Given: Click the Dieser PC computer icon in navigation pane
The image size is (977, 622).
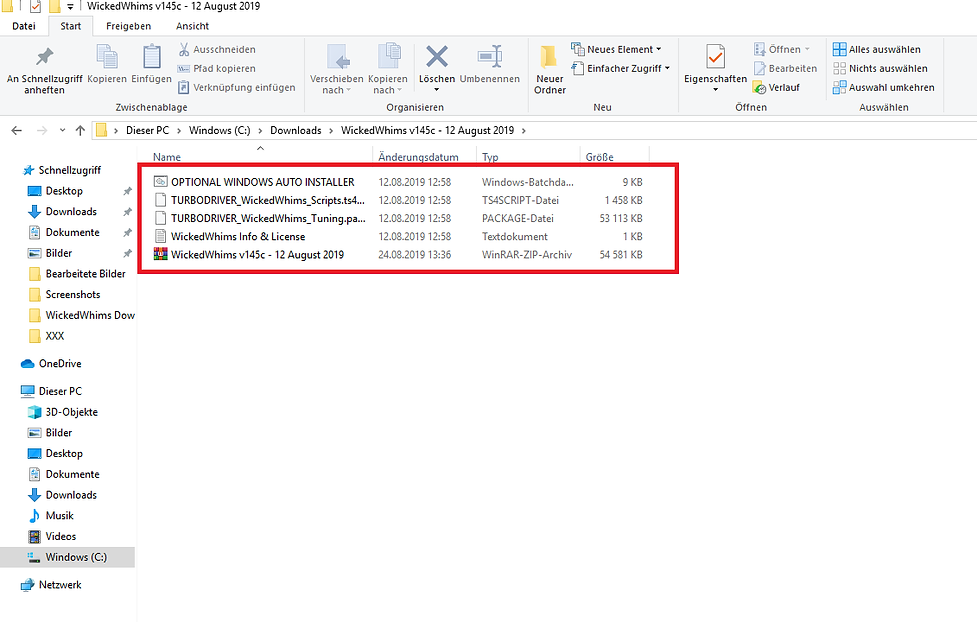Looking at the screenshot, I should pyautogui.click(x=27, y=391).
